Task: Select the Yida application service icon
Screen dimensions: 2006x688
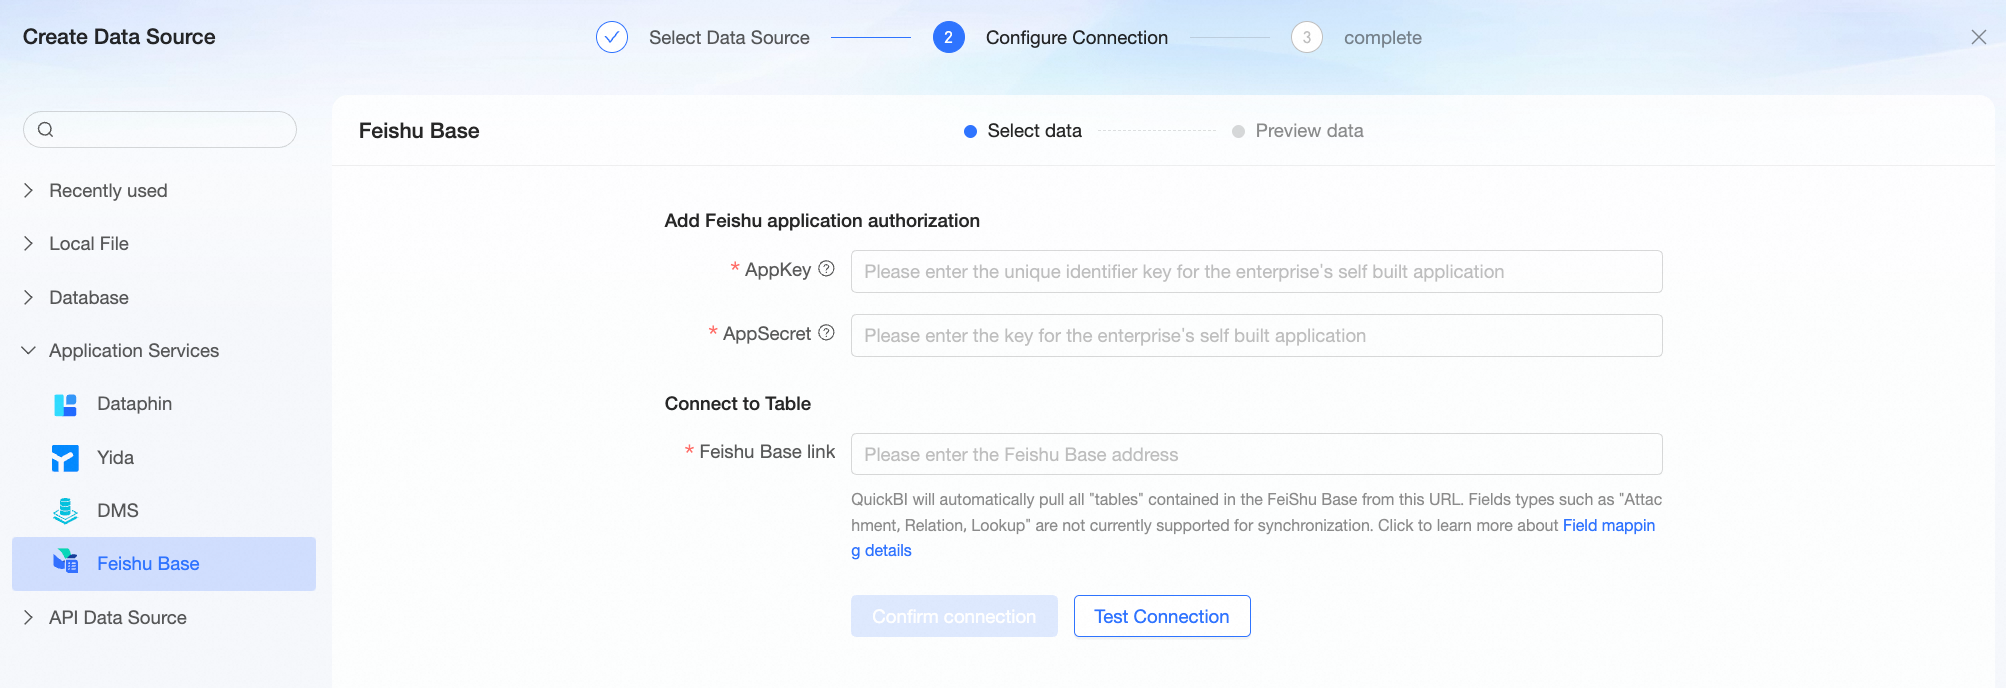Action: pyautogui.click(x=65, y=458)
